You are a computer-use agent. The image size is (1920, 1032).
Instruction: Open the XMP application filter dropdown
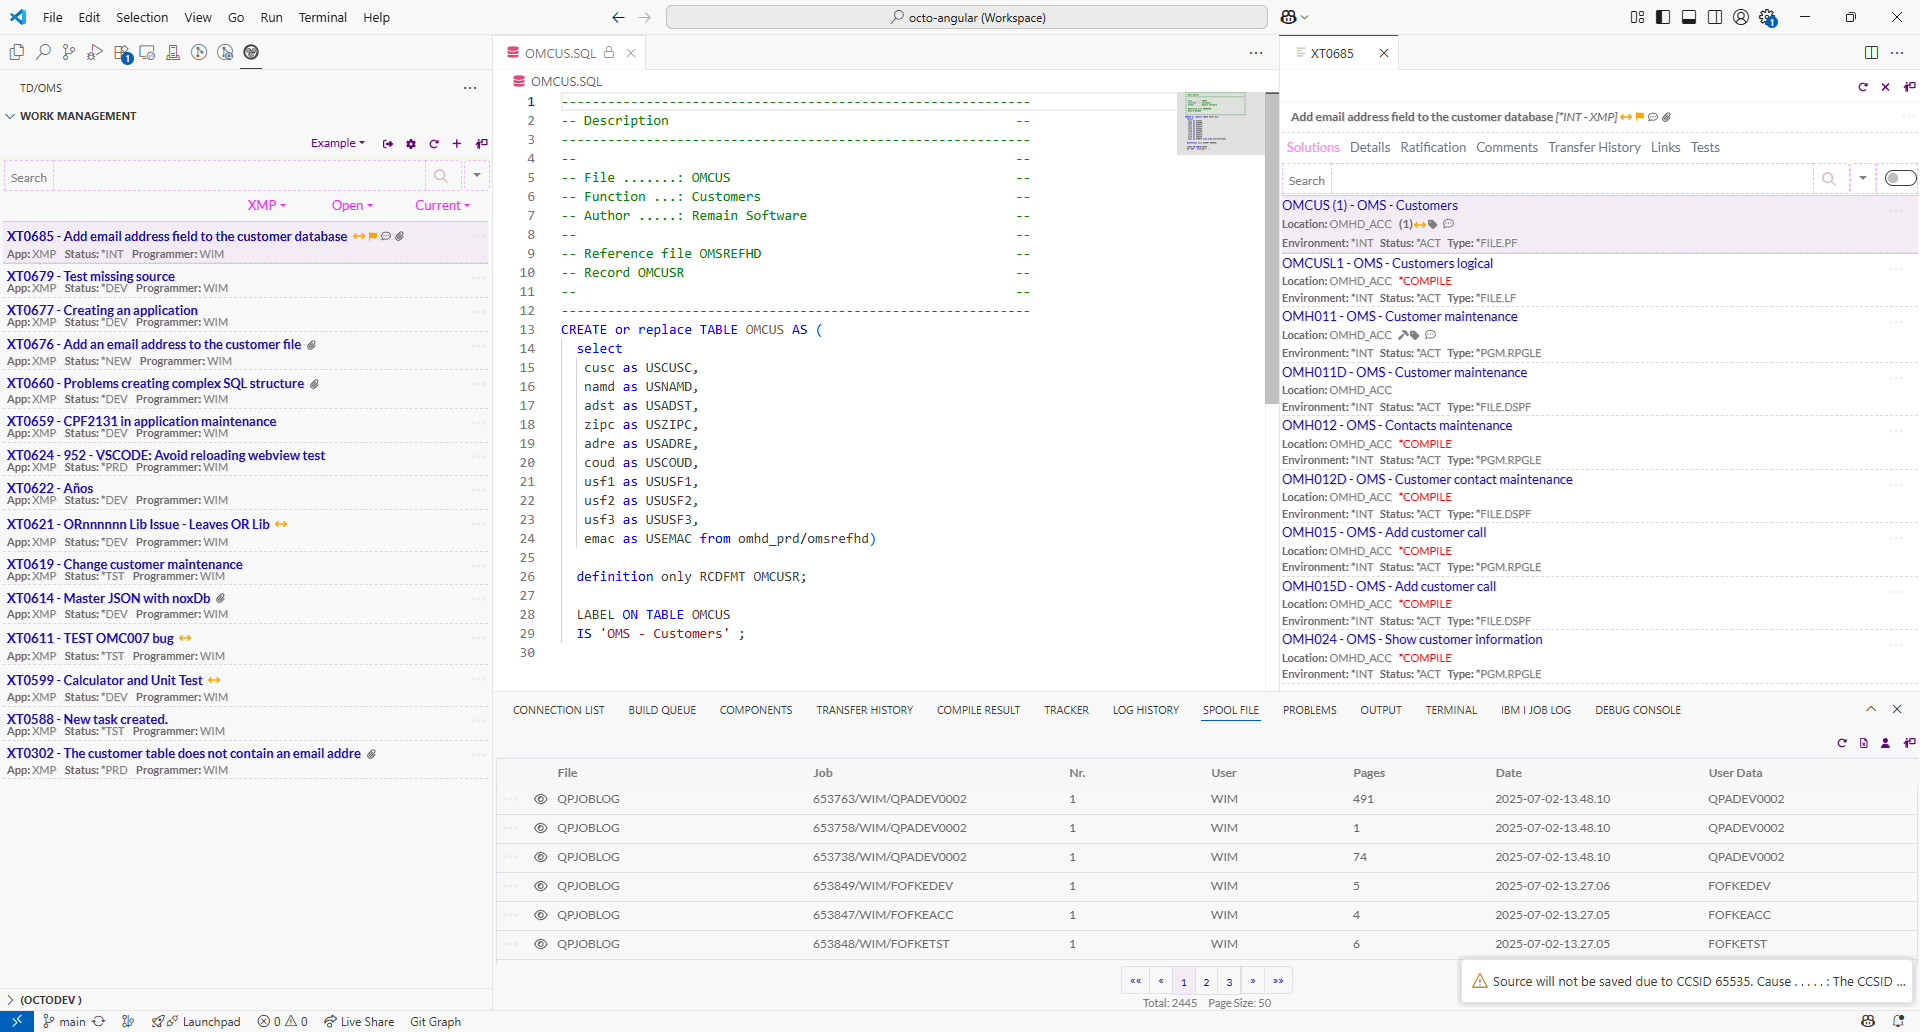click(267, 205)
